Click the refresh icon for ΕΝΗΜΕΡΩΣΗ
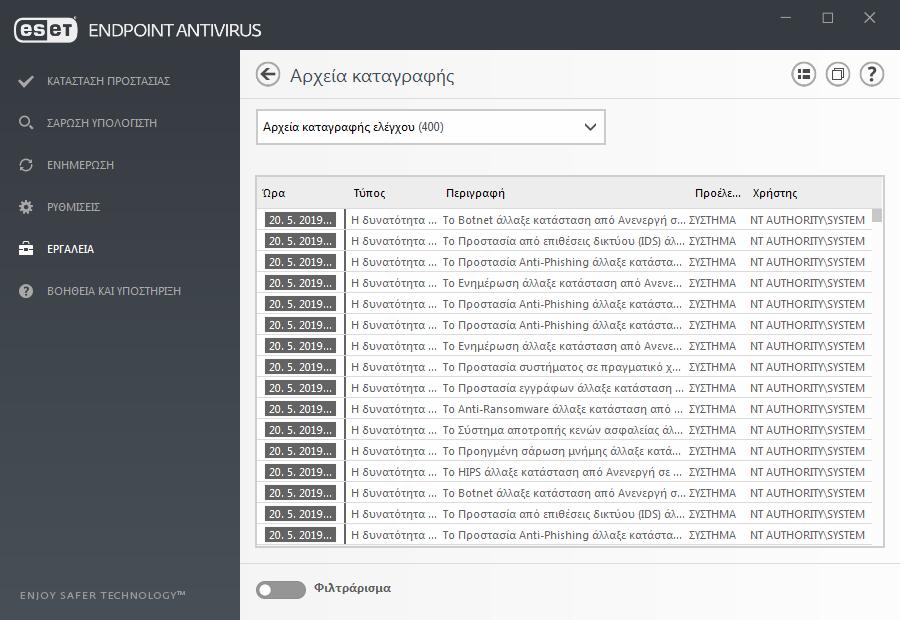The height and width of the screenshot is (620, 900). coord(26,165)
